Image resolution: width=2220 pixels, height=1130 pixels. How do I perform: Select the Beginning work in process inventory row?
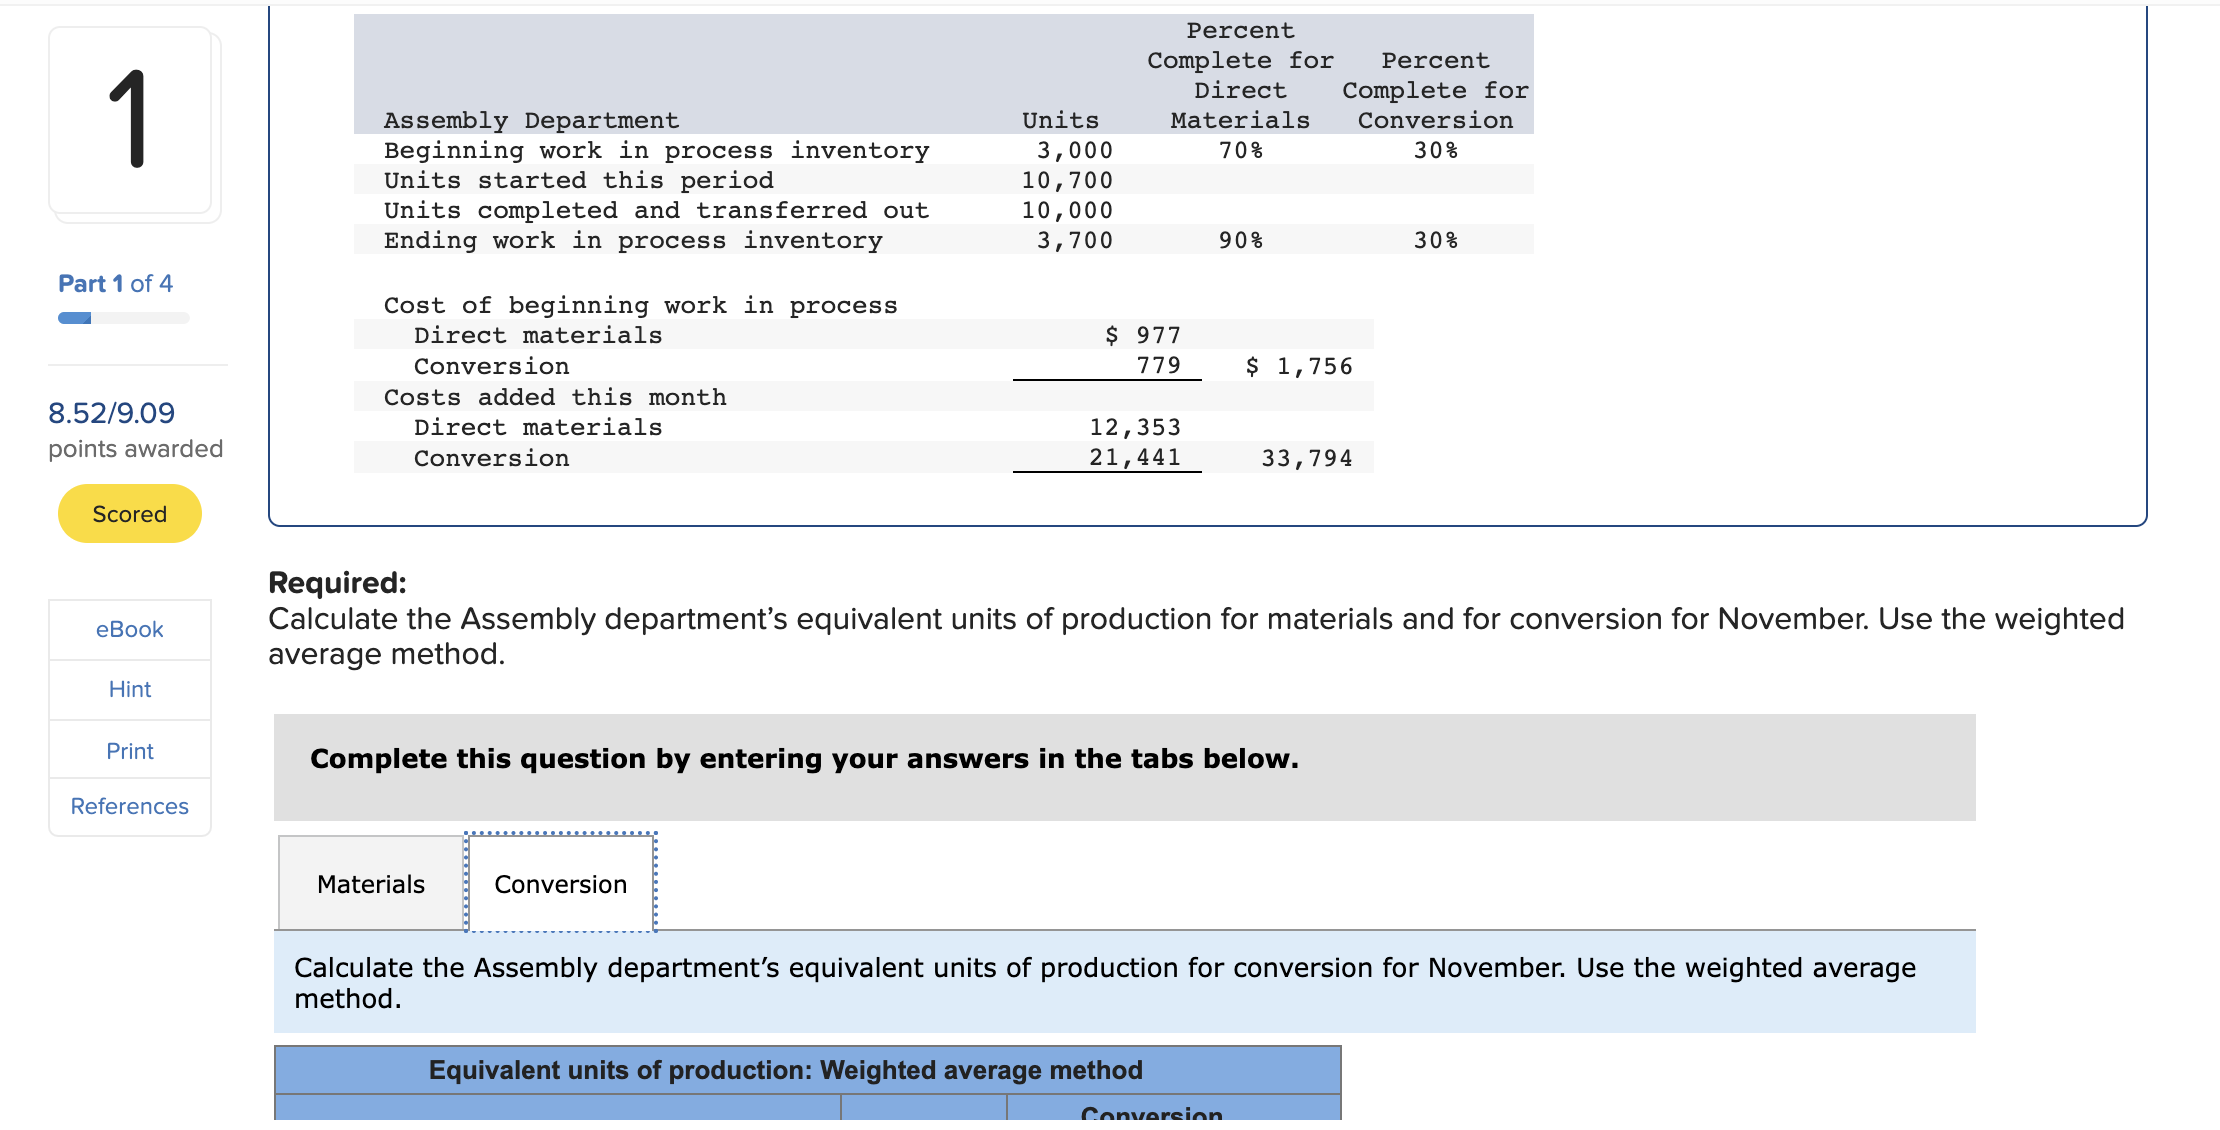click(655, 150)
